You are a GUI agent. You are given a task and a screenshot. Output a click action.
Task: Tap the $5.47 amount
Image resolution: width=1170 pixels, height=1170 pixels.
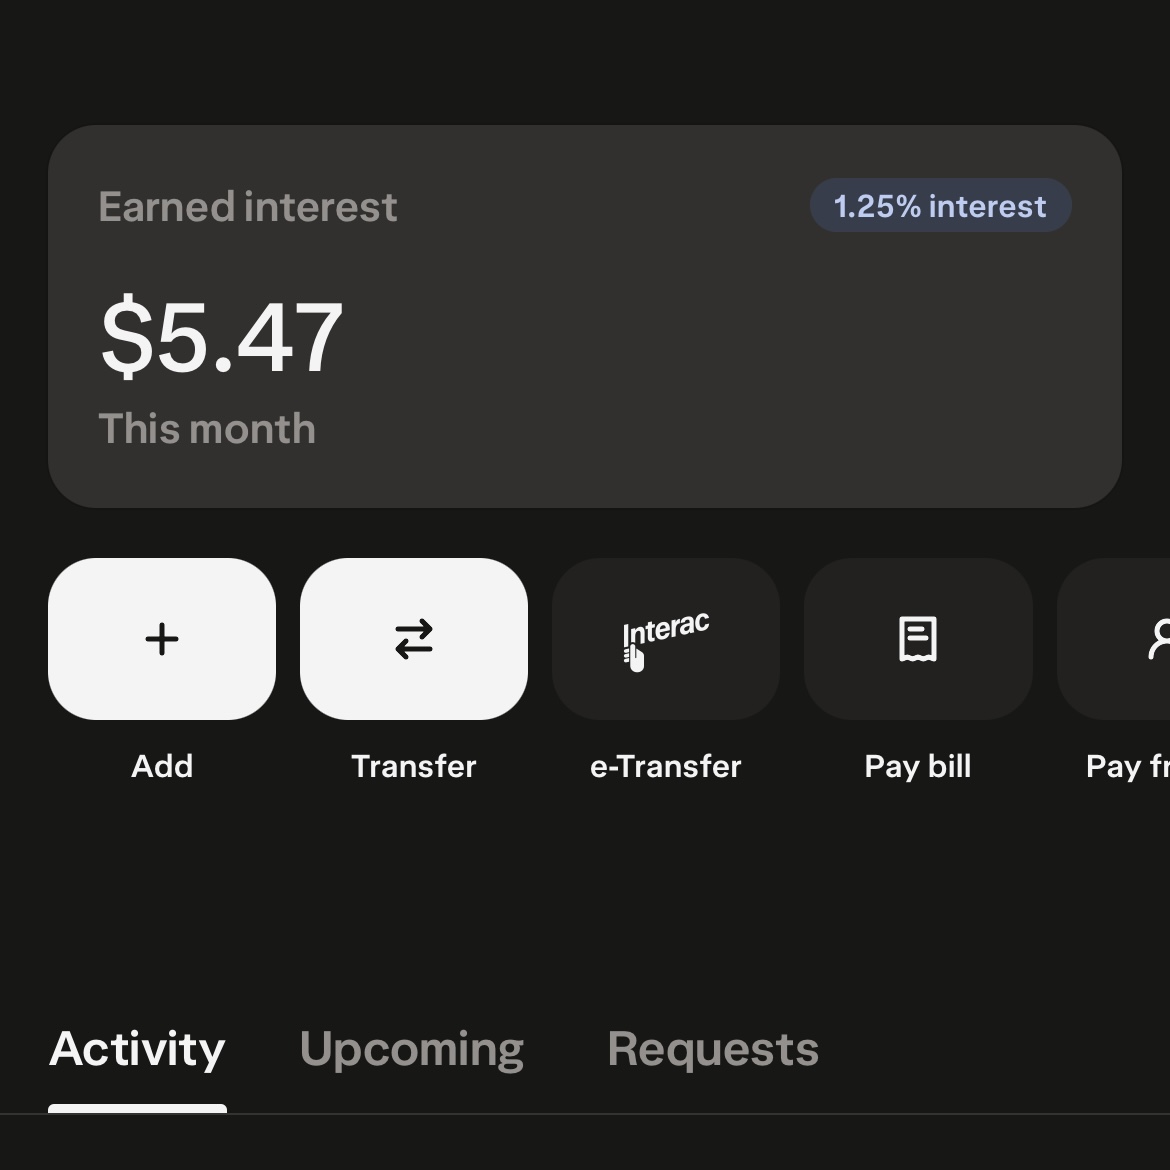(x=222, y=338)
